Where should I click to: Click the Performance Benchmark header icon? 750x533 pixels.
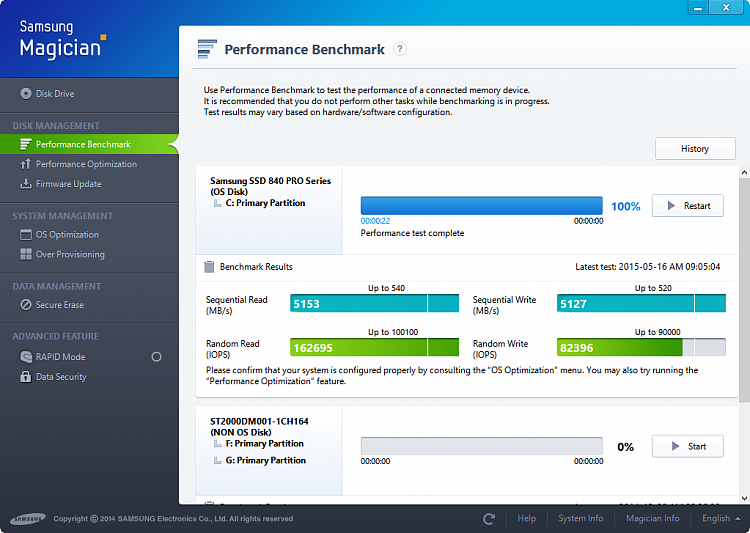pos(207,49)
